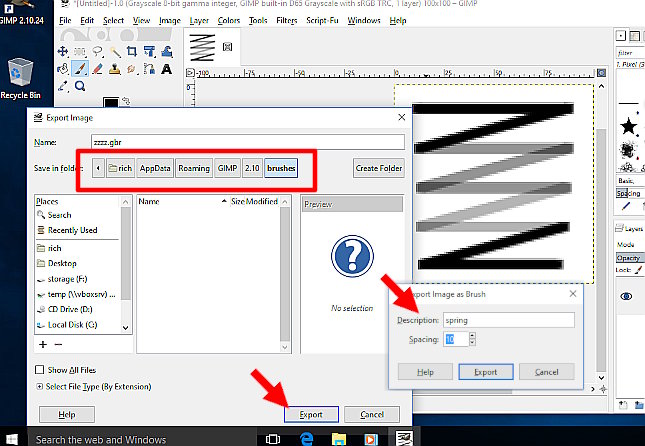Click the new layer icon in Layers panel
Image resolution: width=645 pixels, height=446 pixels.
click(x=623, y=405)
